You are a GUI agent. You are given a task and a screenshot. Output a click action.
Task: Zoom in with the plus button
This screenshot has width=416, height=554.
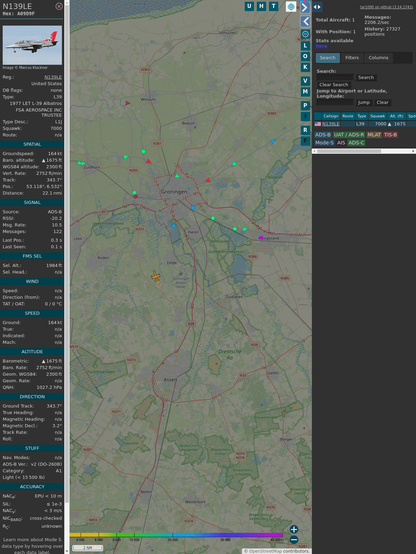[294, 529]
